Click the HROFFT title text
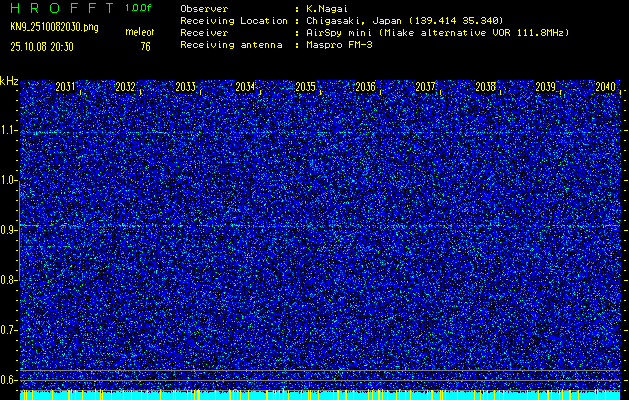This screenshot has width=629, height=400. (x=60, y=8)
